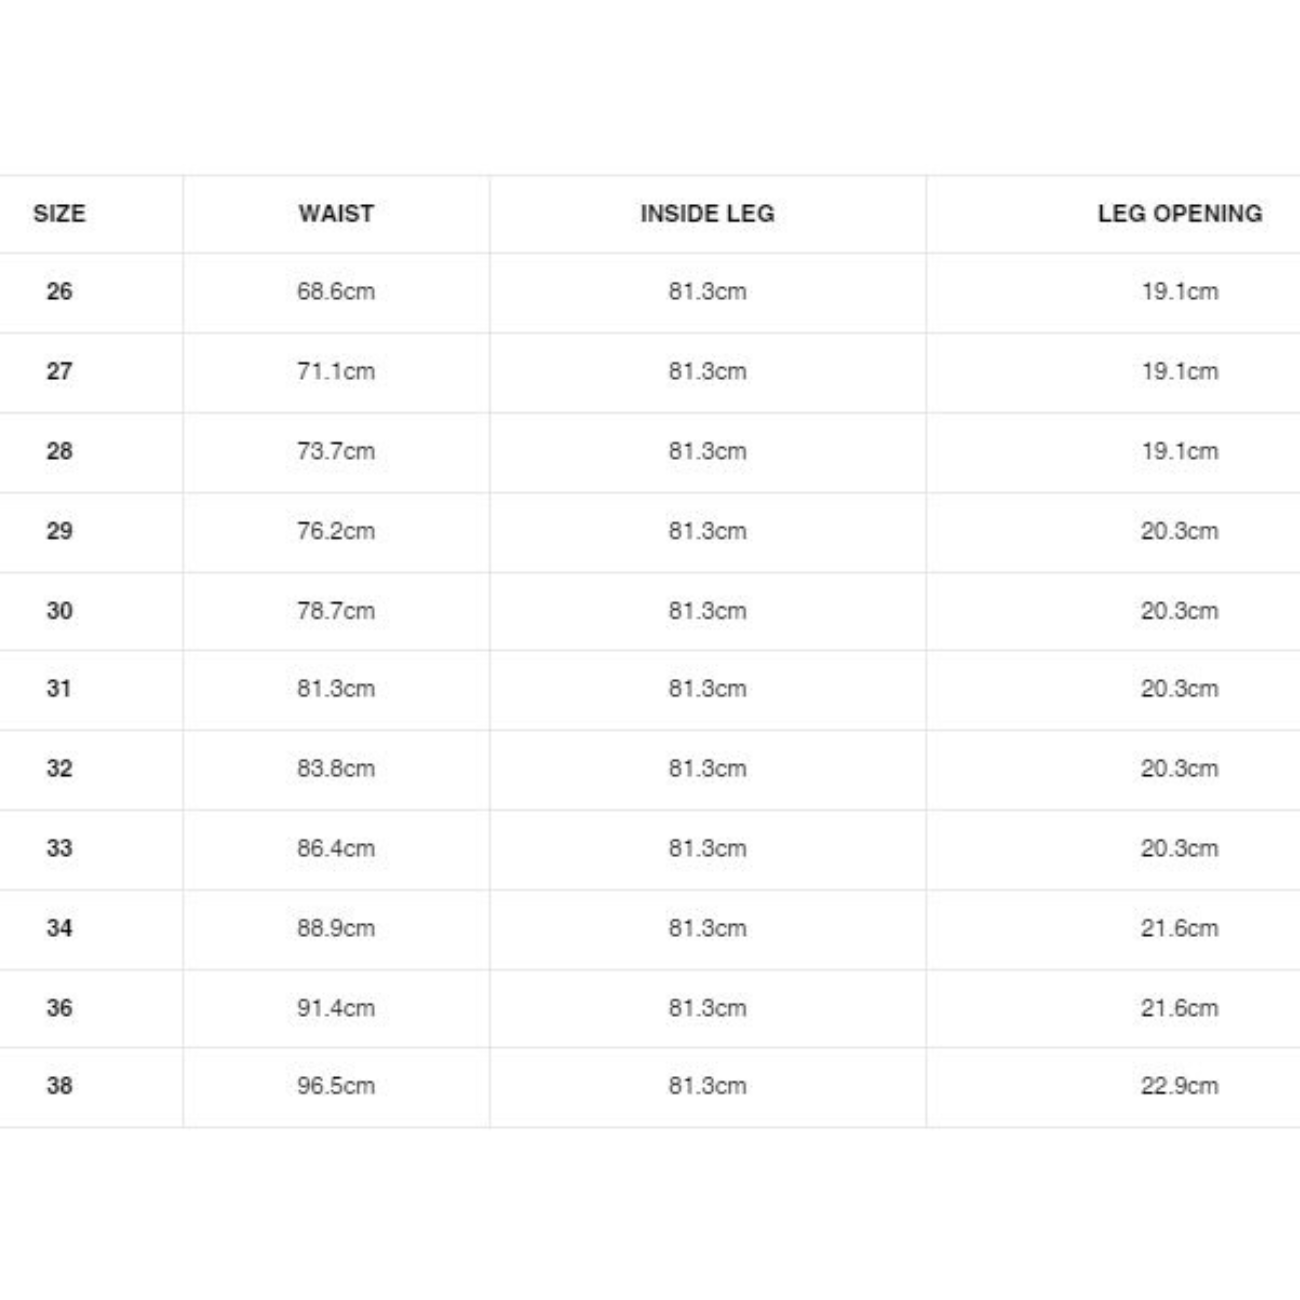Image resolution: width=1300 pixels, height=1300 pixels.
Task: Select the size 27 row label
Action: click(59, 372)
